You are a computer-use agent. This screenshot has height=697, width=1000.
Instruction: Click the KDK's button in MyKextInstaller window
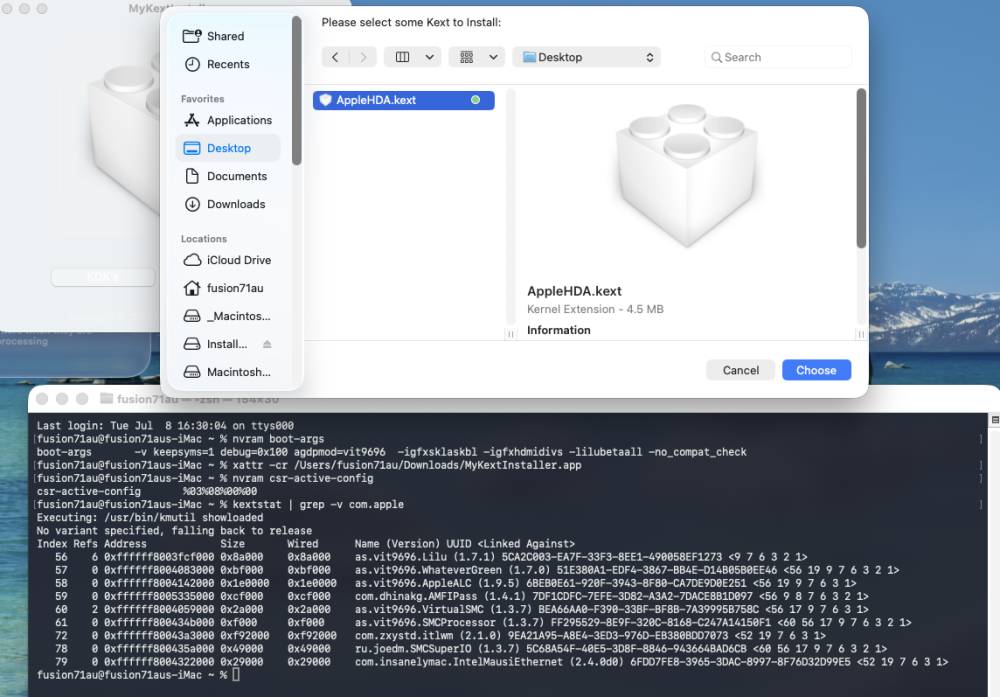[103, 277]
